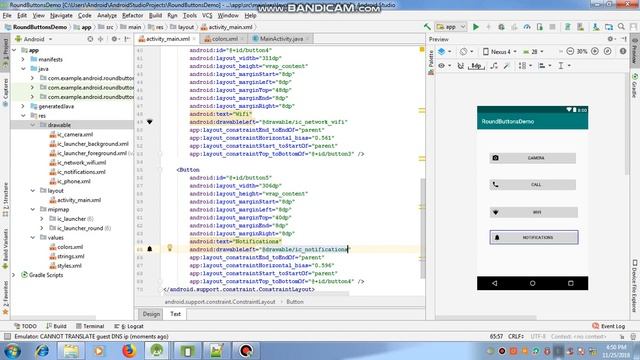Open the VCS menu
Image resolution: width=640 pixels, height=360 pixels.
tap(207, 16)
